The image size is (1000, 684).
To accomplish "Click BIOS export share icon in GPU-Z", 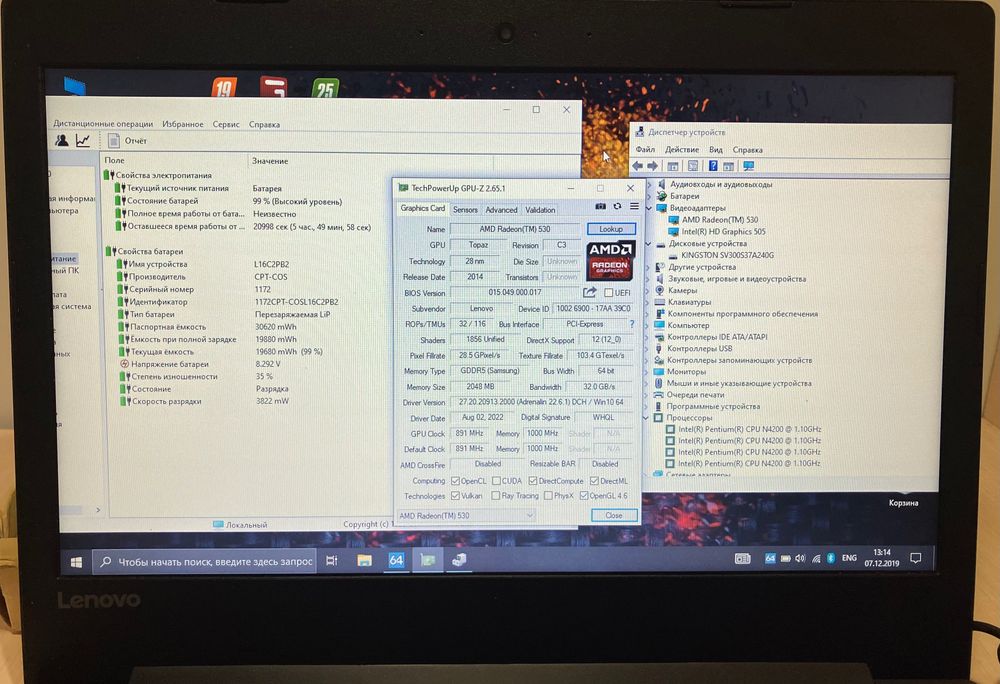I will (589, 292).
